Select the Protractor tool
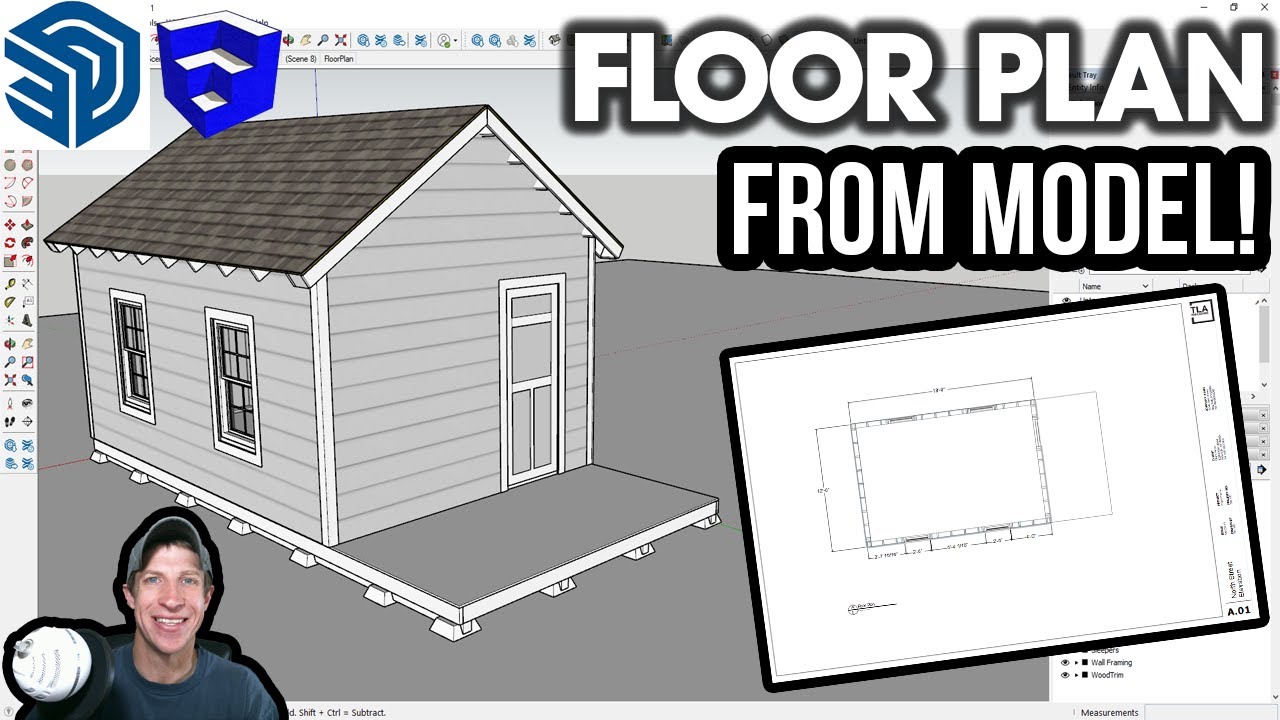Viewport: 1280px width, 720px height. coord(10,302)
